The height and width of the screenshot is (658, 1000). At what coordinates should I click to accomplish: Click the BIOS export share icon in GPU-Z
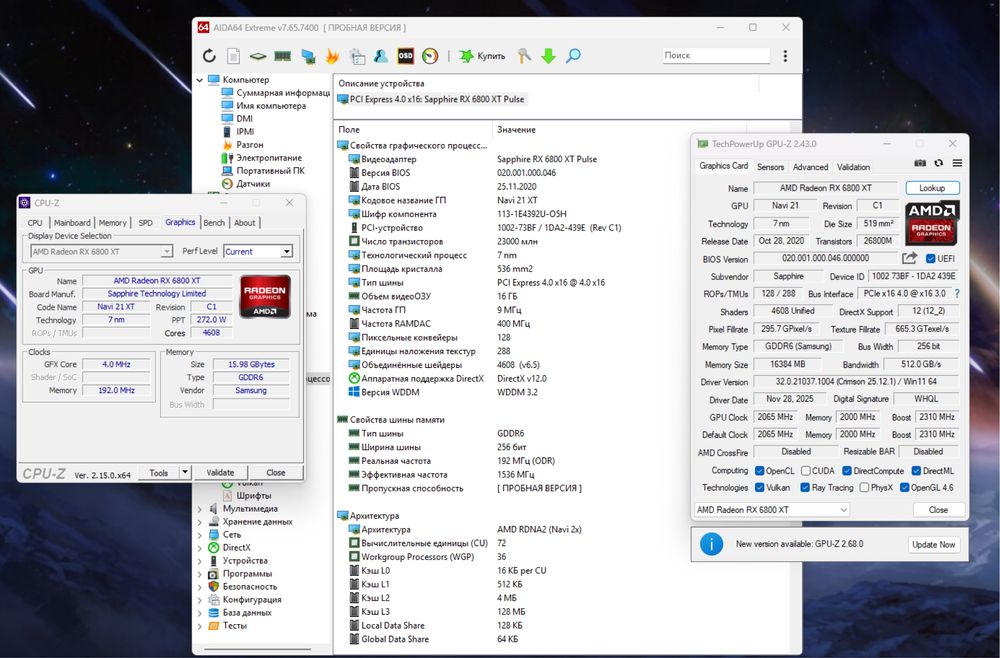(909, 259)
